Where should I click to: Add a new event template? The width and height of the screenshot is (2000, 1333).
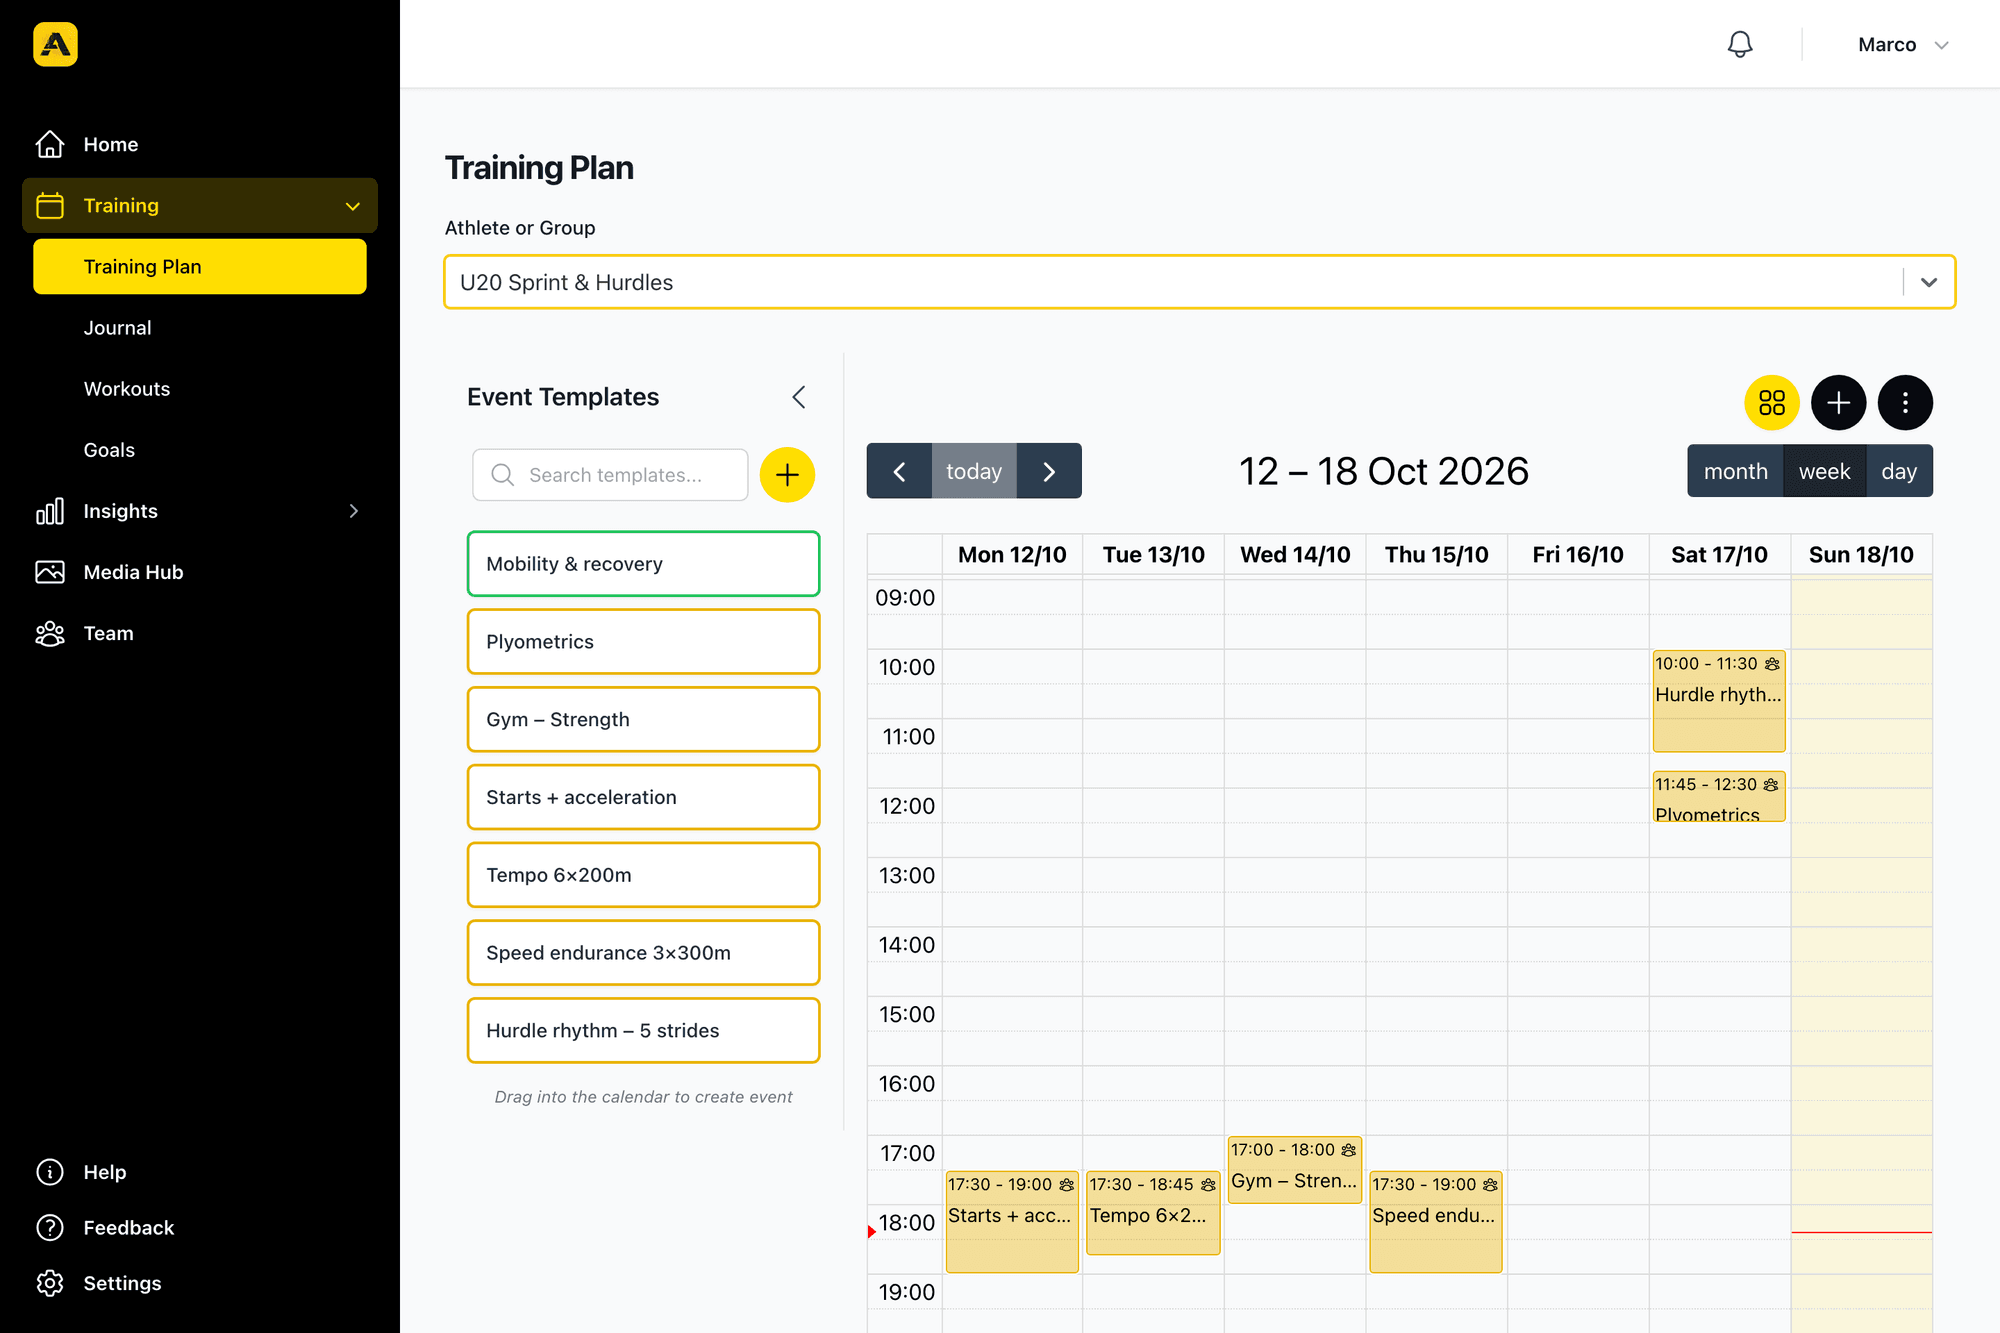(x=787, y=475)
